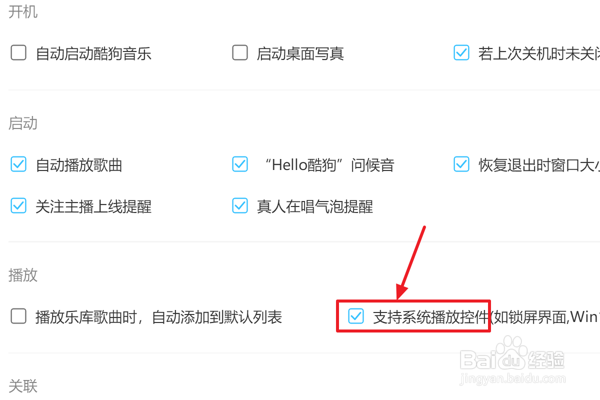Viewport: 600px width, 400px height.
Task: Disable the 自动播放歌曲 checkbox
Action: tap(18, 165)
